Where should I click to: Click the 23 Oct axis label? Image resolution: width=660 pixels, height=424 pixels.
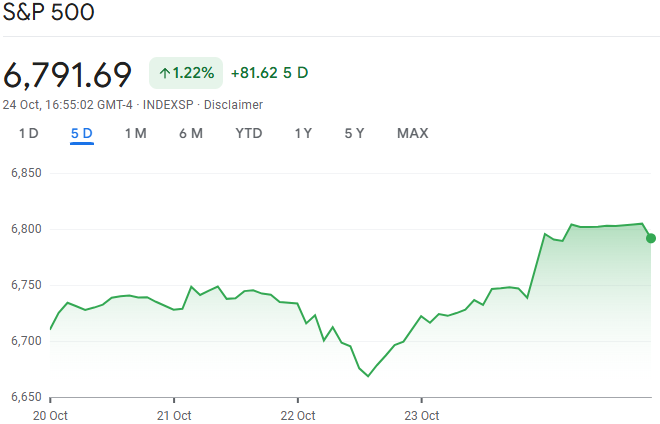421,416
